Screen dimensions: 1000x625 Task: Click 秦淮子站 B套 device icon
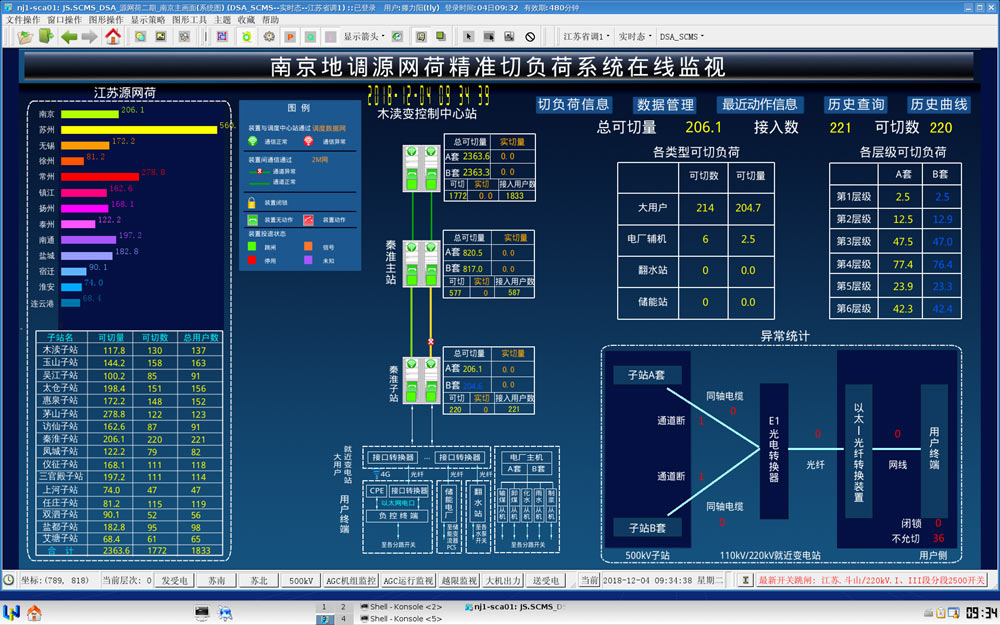click(x=431, y=380)
